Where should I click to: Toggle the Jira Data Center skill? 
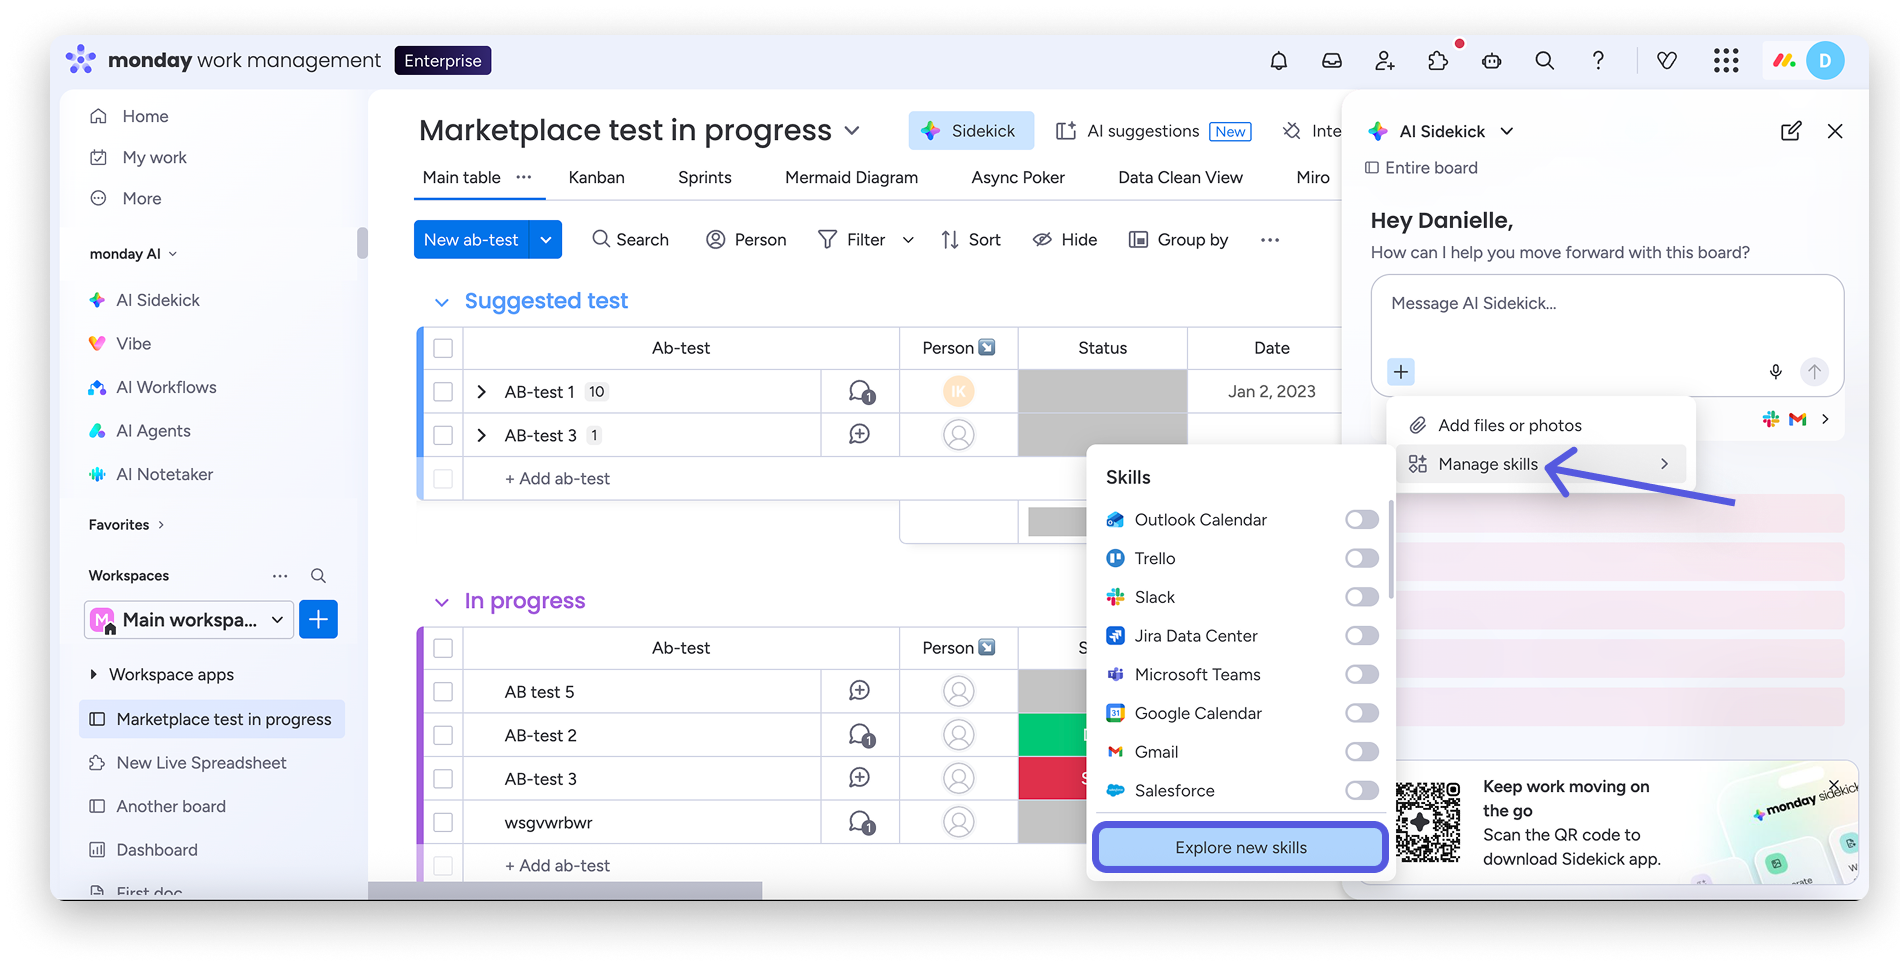coord(1362,636)
